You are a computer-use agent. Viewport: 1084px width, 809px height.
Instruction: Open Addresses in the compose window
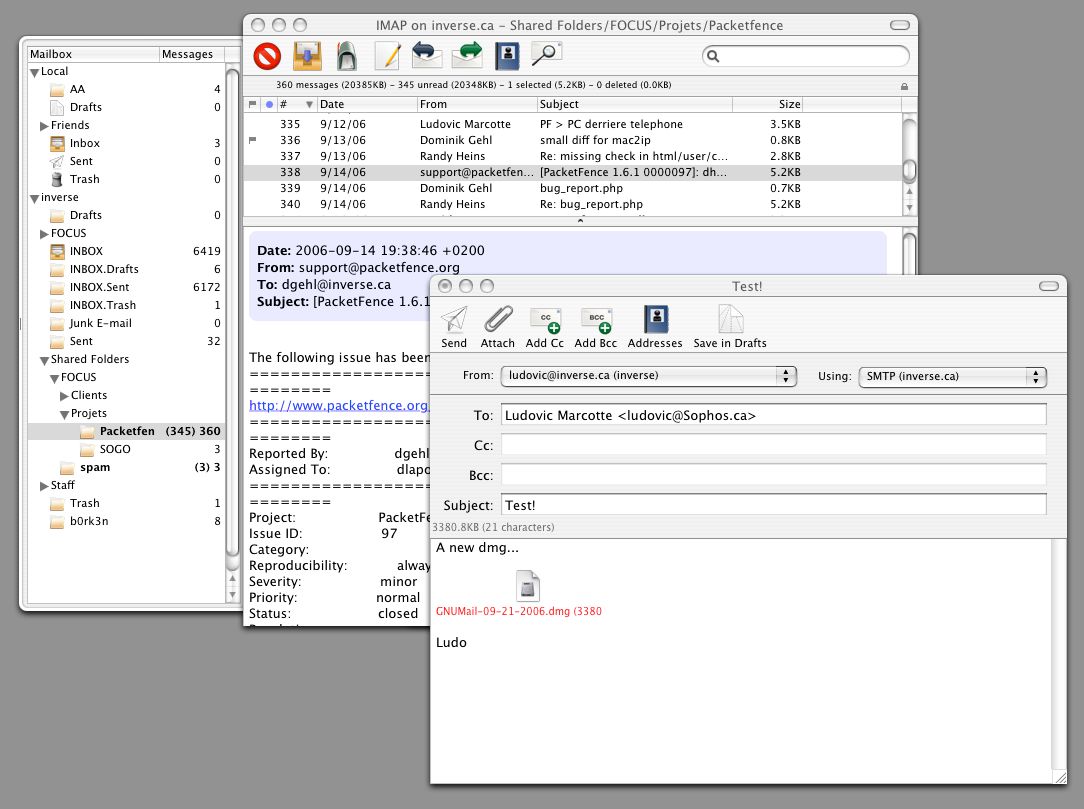click(x=656, y=319)
